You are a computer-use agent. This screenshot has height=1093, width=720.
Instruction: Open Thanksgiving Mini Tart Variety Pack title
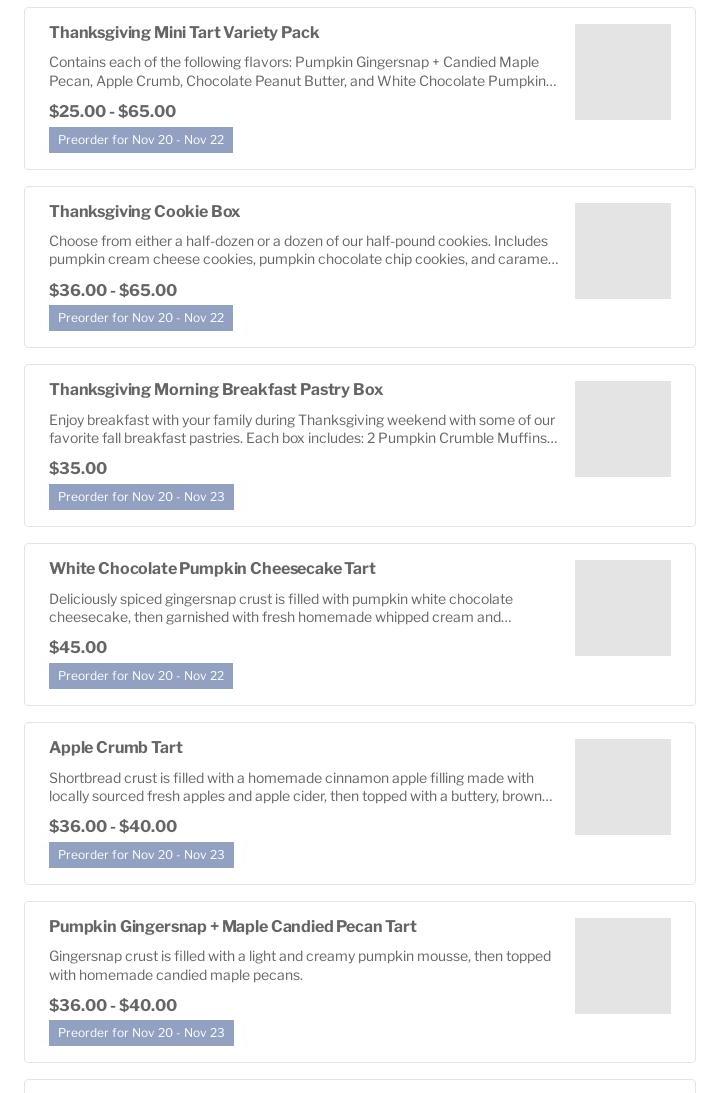(x=184, y=33)
